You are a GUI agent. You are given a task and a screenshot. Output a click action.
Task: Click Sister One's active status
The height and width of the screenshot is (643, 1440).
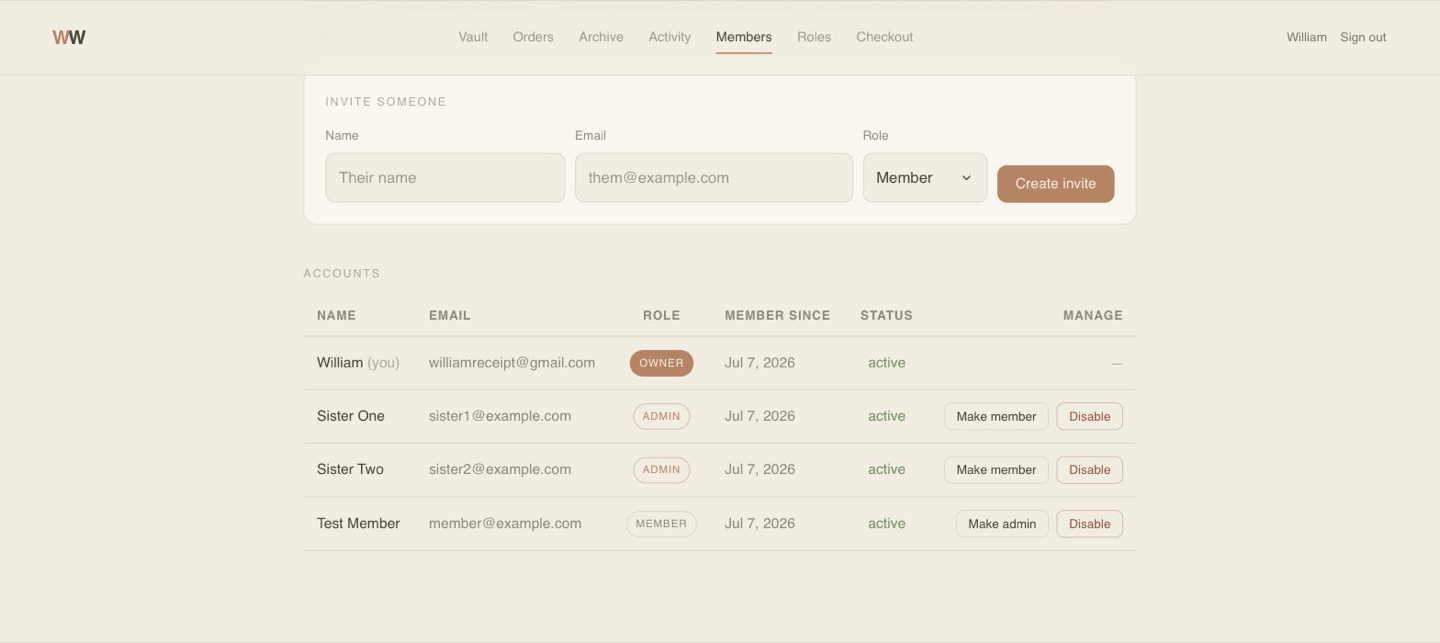point(886,416)
